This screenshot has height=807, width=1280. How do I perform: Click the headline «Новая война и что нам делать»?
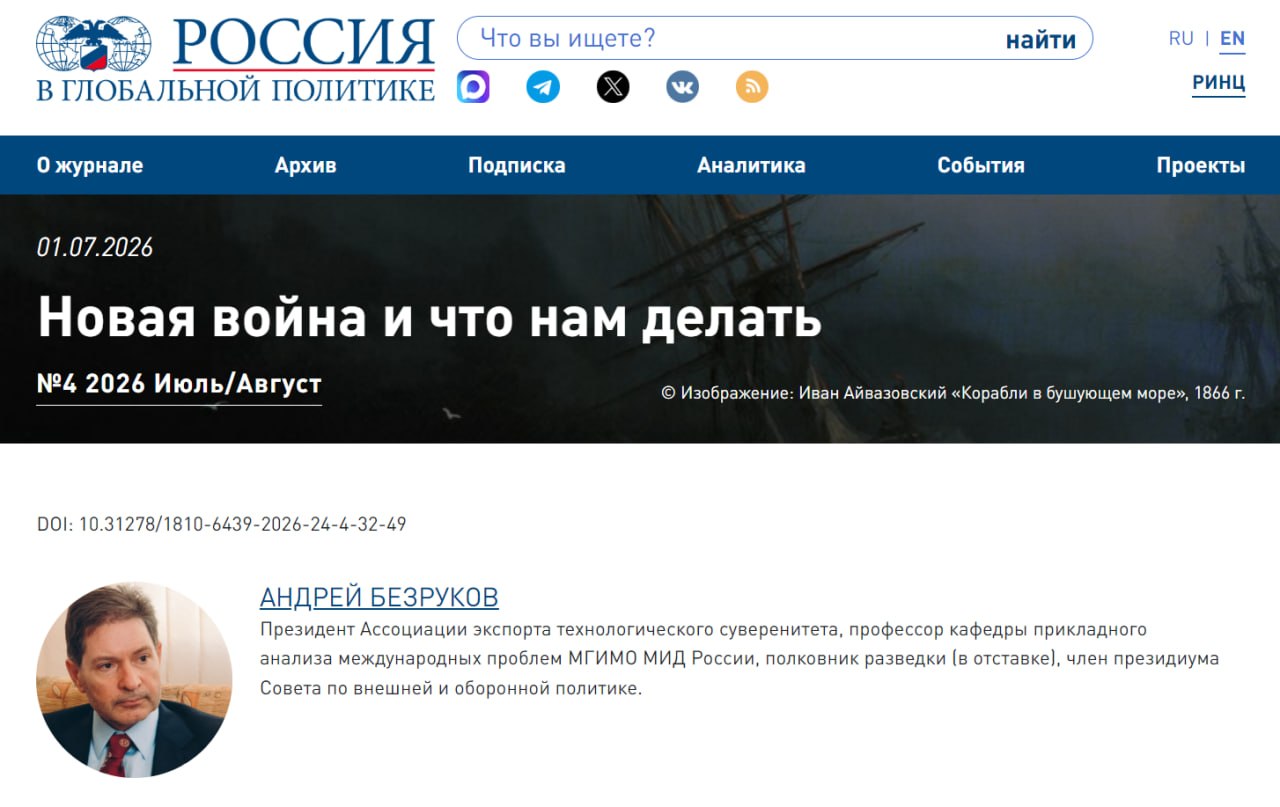(x=429, y=317)
